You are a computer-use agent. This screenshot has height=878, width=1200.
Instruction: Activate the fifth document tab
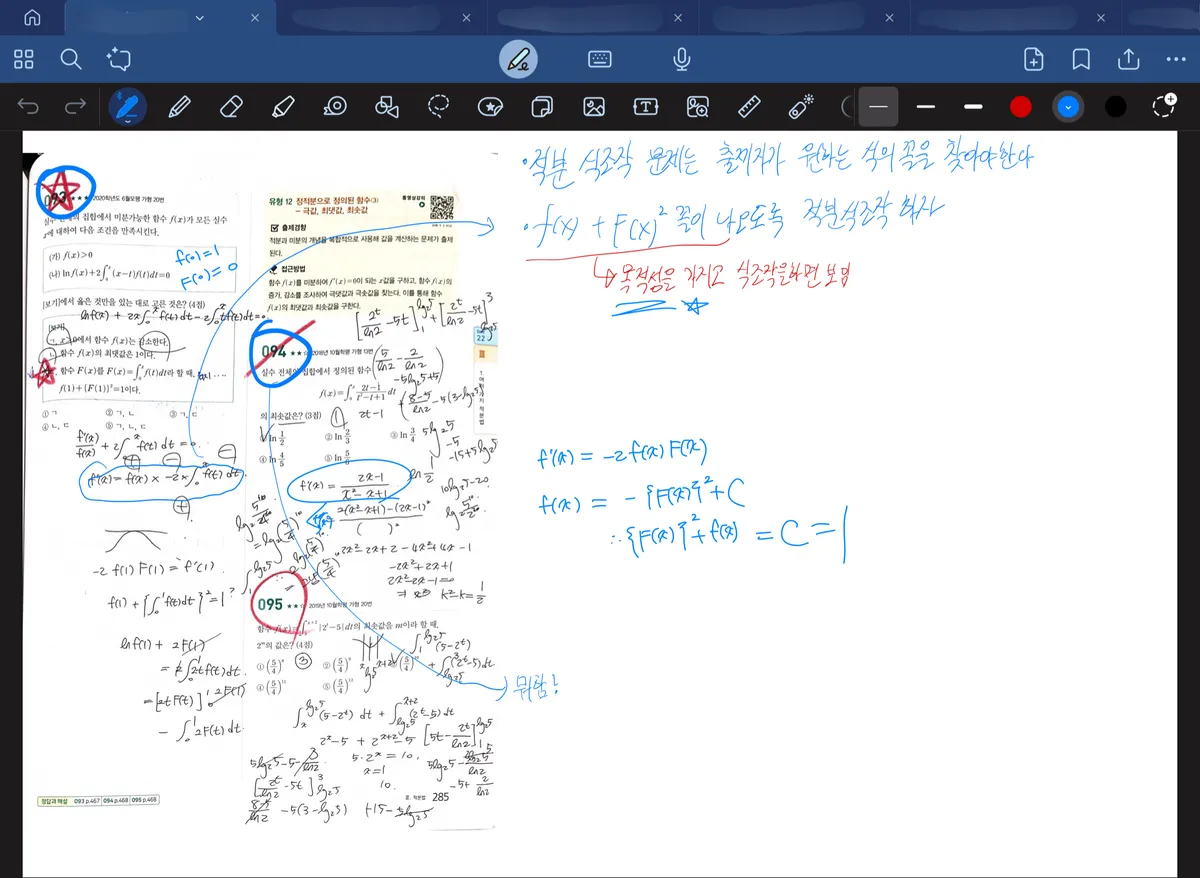coord(1016,18)
